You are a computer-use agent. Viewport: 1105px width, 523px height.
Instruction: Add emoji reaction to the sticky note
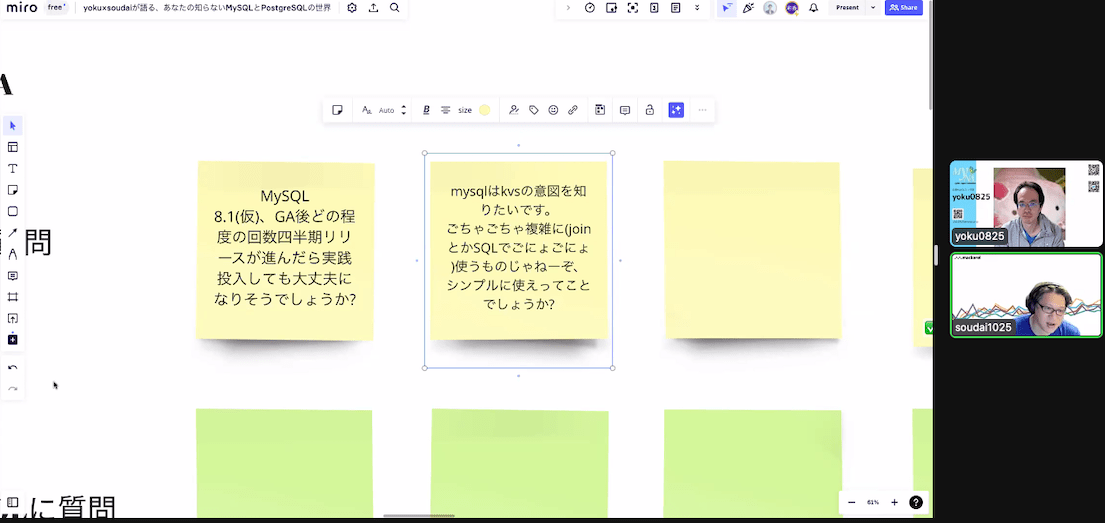tap(553, 110)
